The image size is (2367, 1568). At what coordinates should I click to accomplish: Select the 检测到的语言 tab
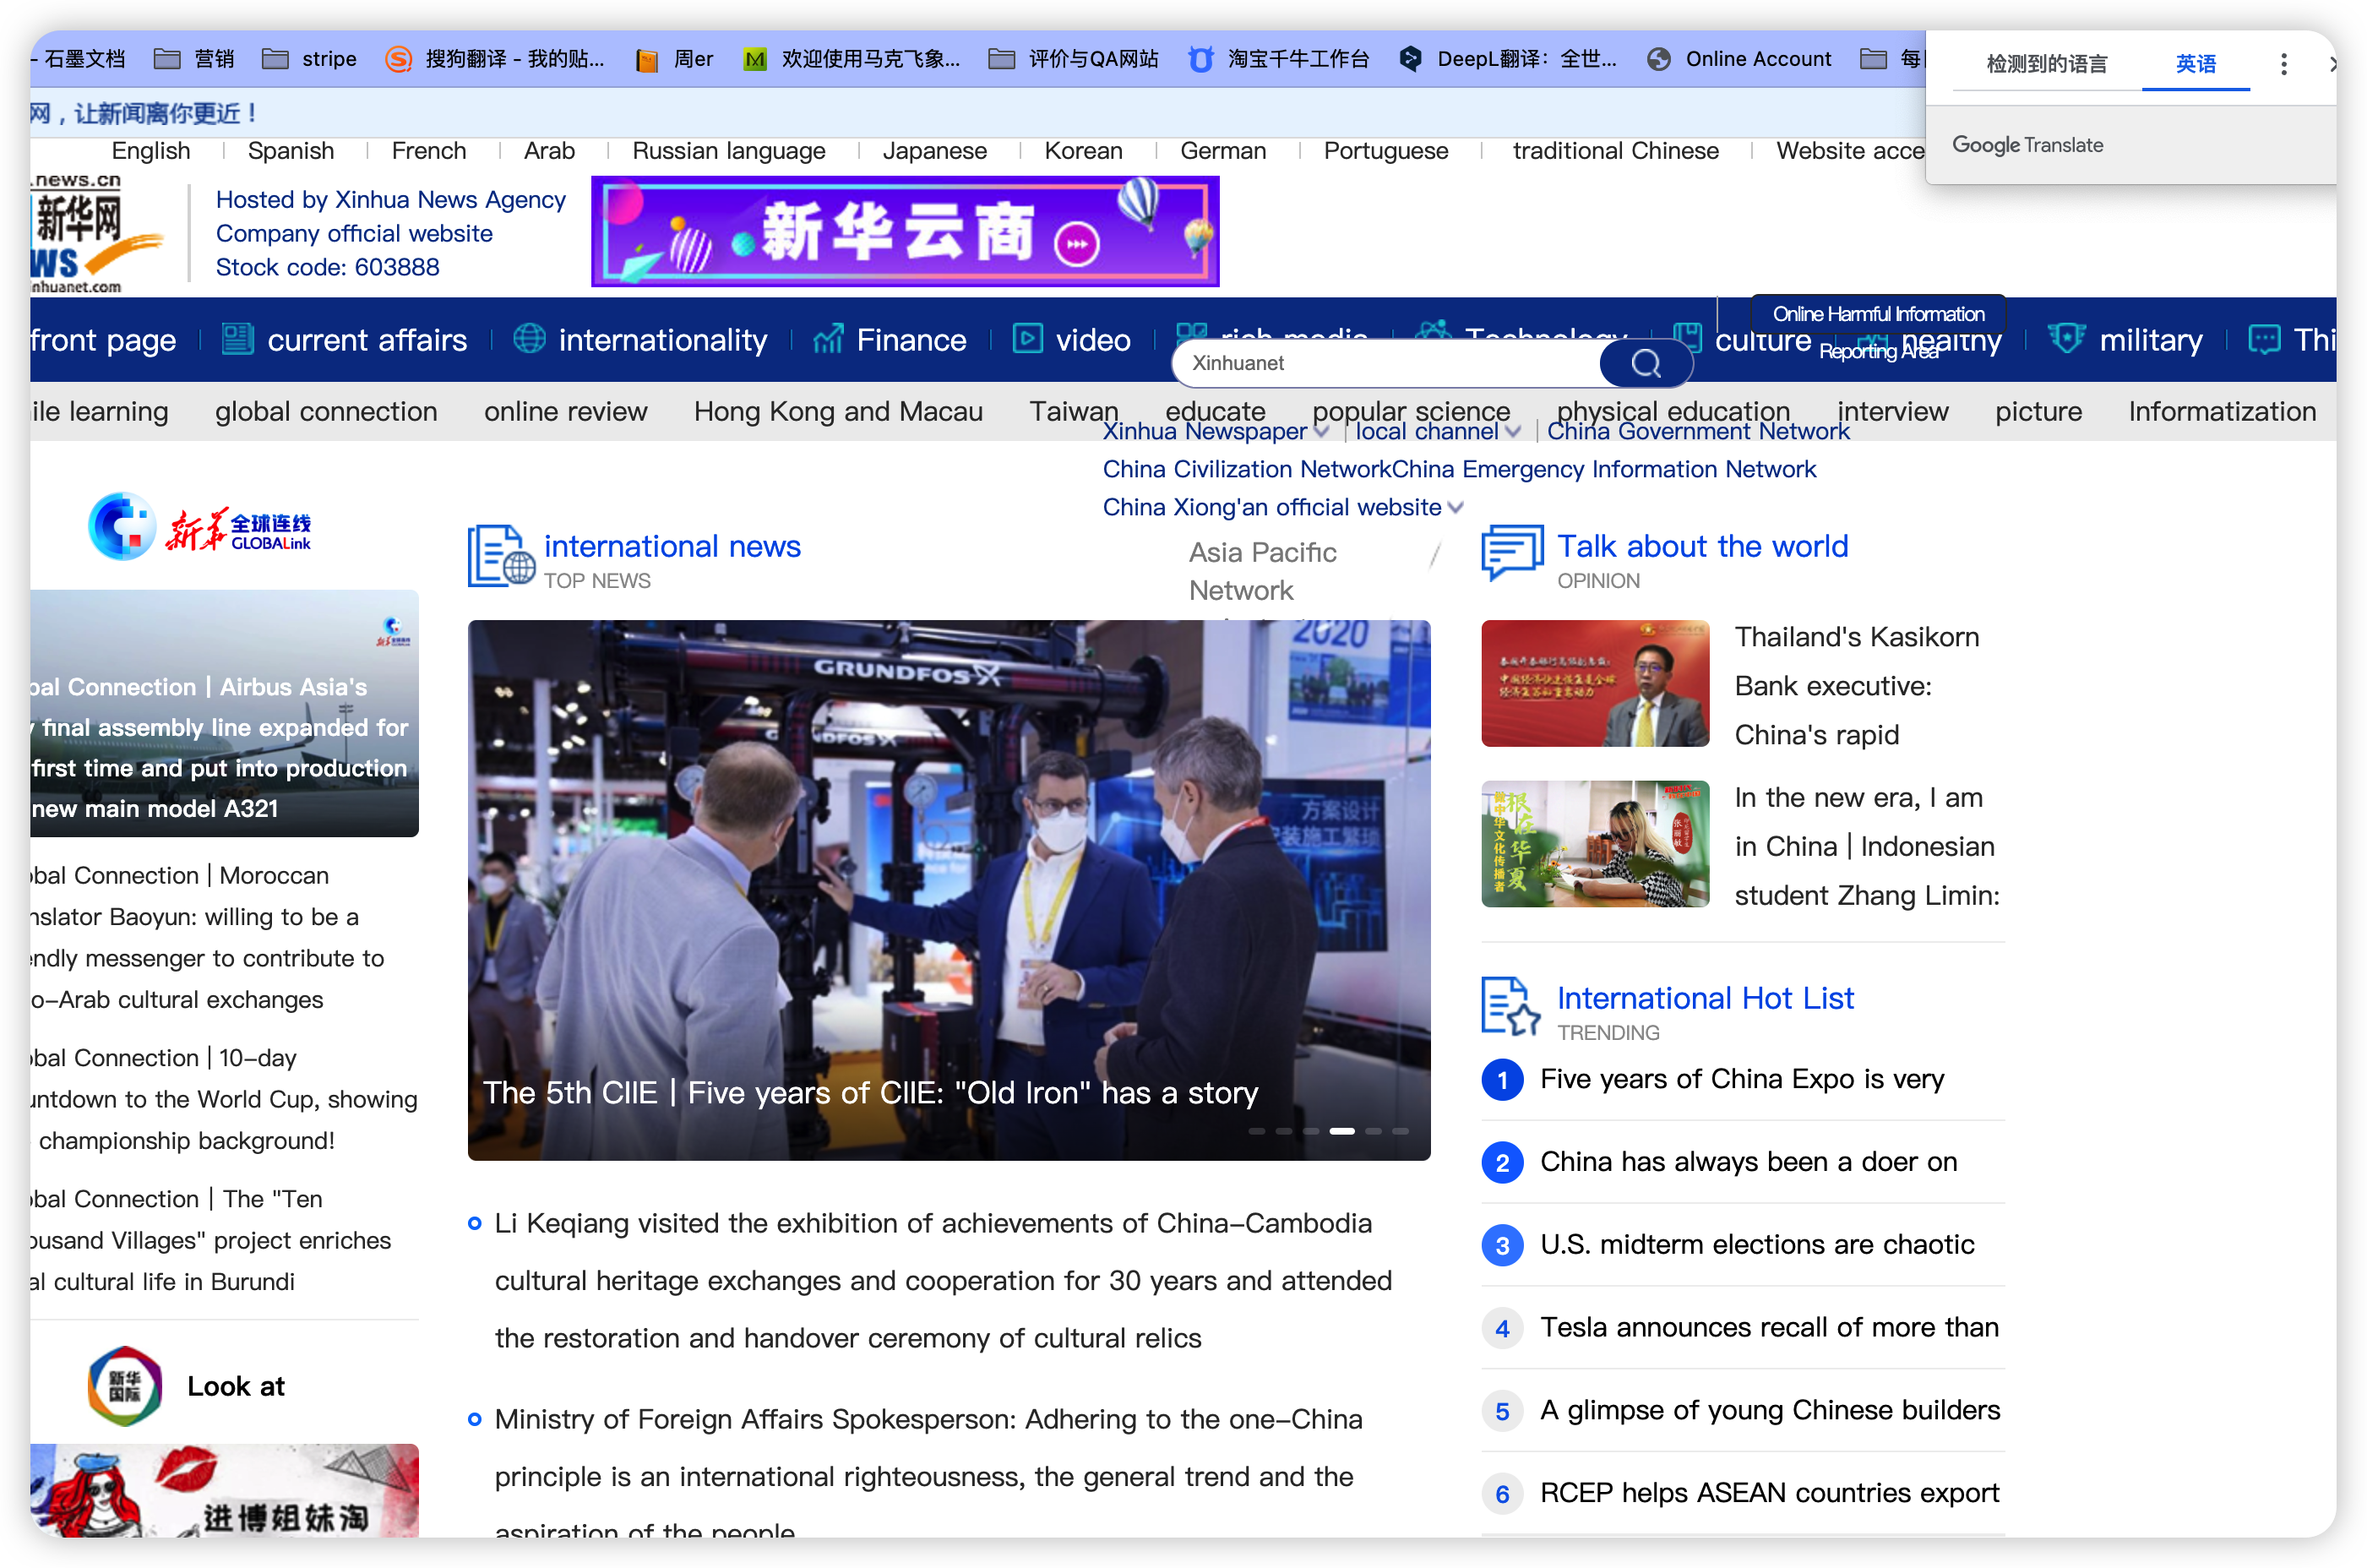2046,64
